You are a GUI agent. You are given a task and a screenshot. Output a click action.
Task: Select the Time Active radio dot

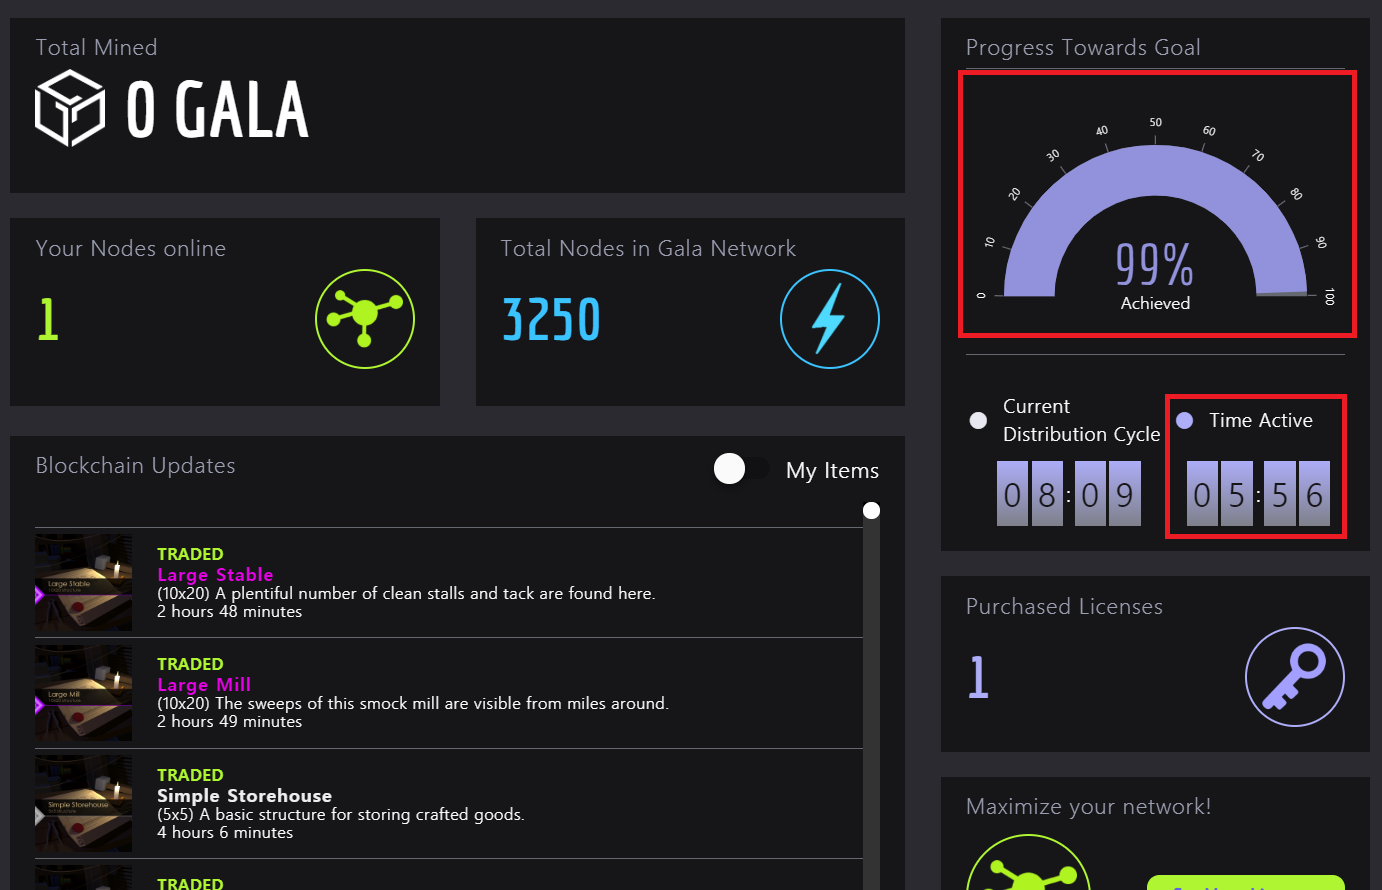click(x=1184, y=420)
